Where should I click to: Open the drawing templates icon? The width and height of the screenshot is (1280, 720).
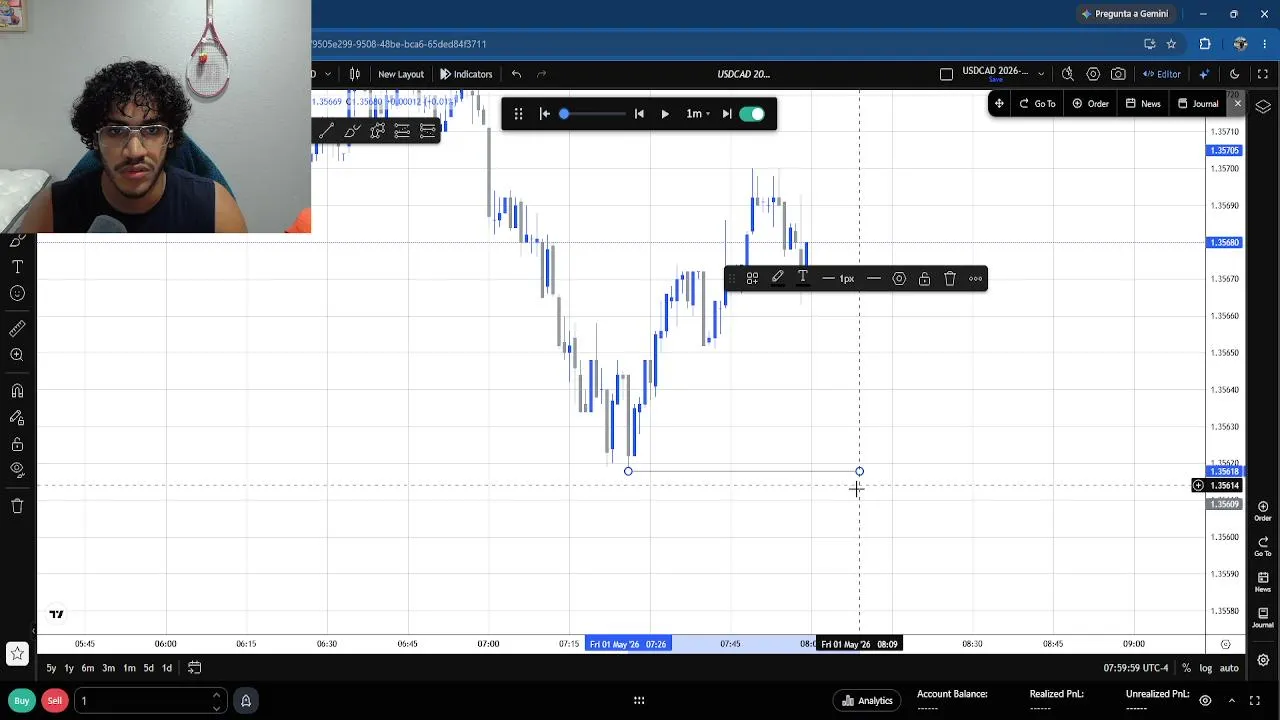(x=752, y=279)
